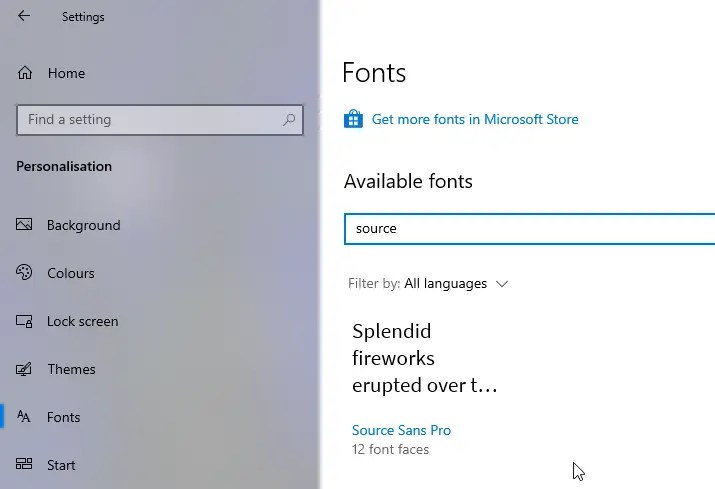This screenshot has width=715, height=489.
Task: Click the Splendid fireworks font preview
Action: (425, 359)
